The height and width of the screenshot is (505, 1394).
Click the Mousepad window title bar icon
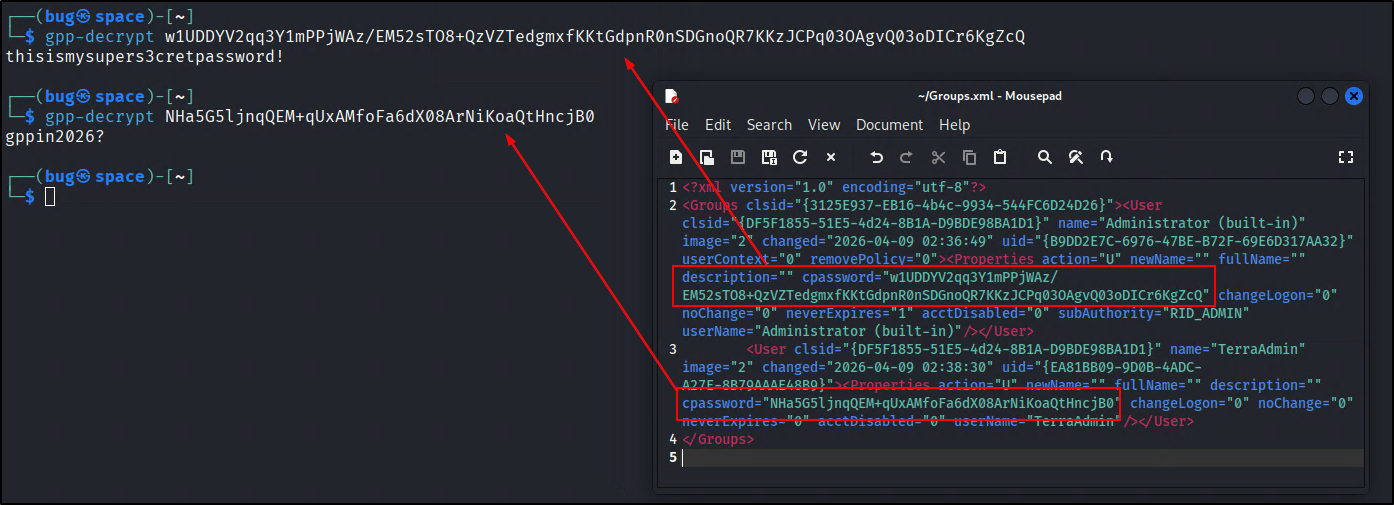(673, 96)
